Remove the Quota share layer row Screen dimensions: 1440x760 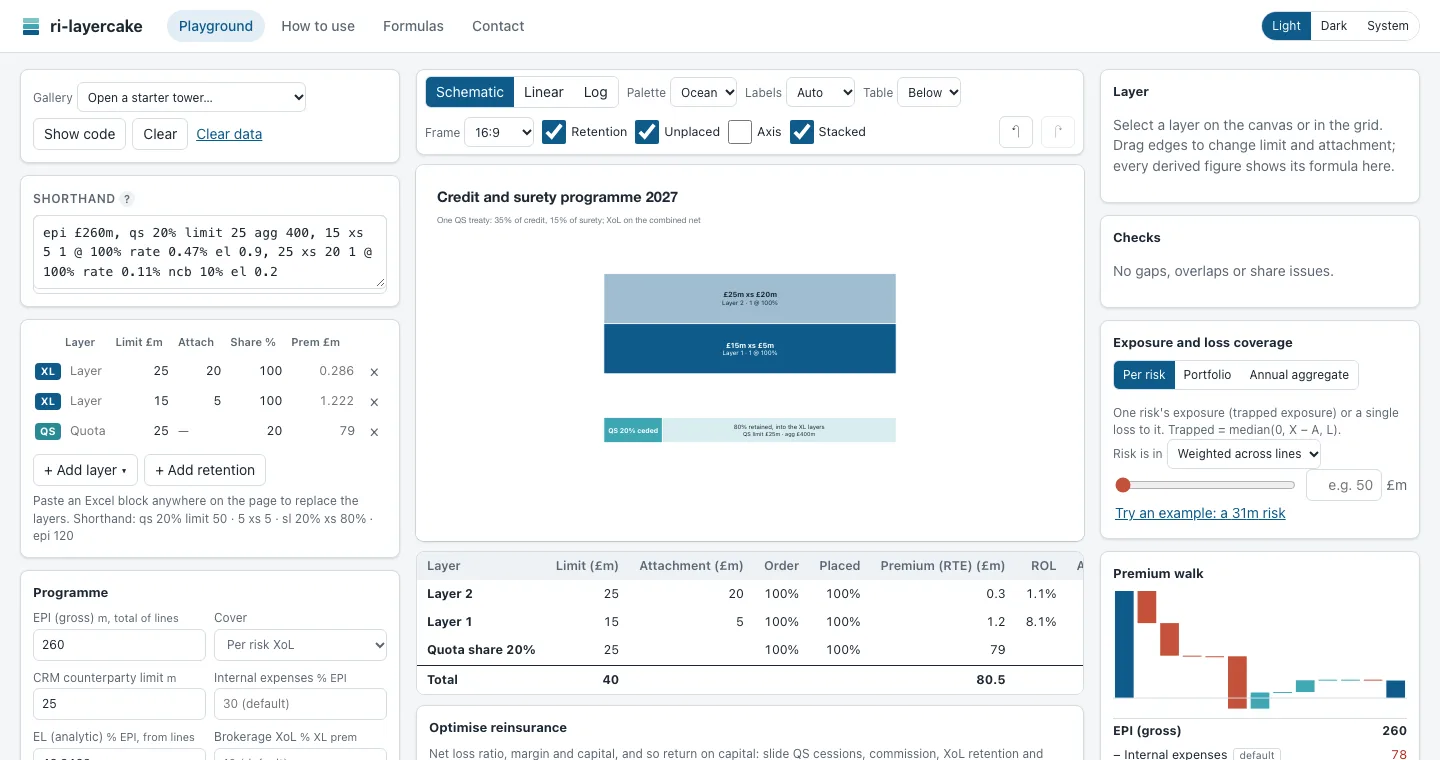374,432
